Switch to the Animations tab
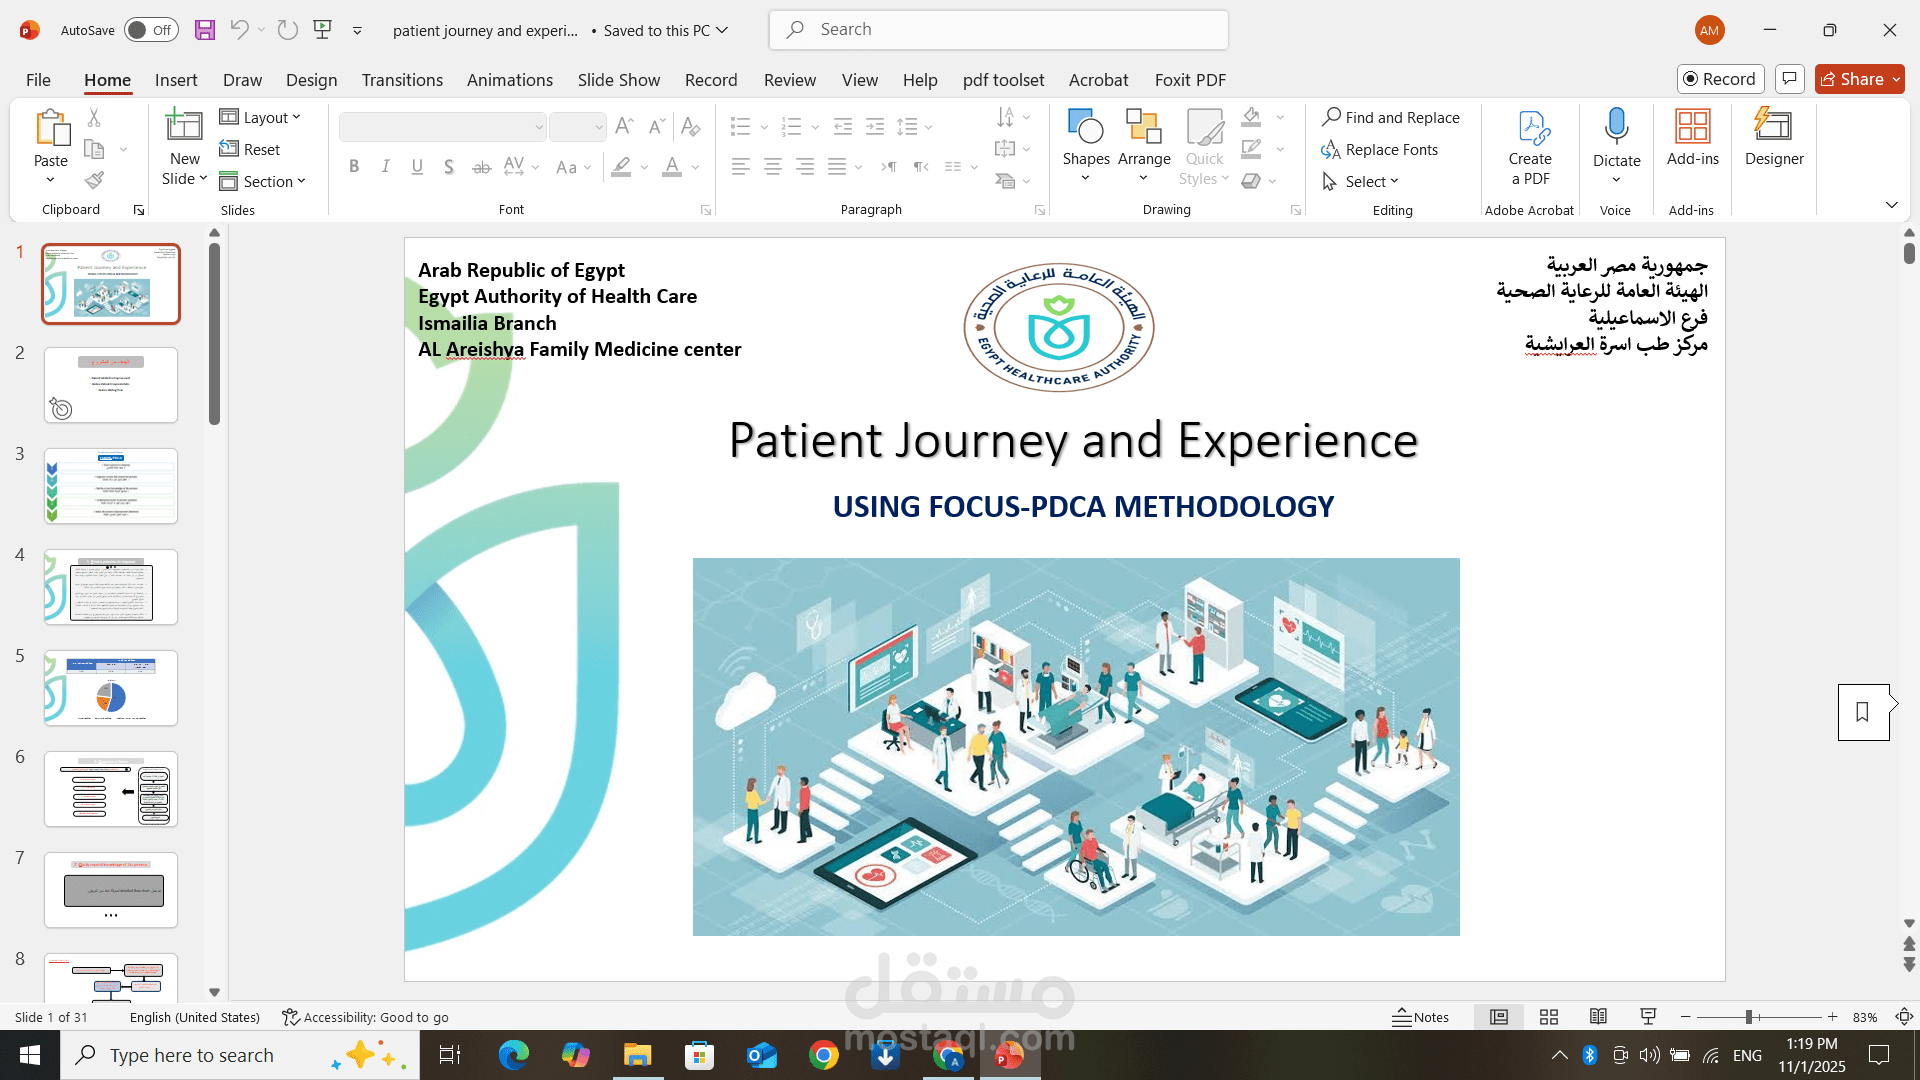This screenshot has height=1080, width=1920. click(x=510, y=80)
